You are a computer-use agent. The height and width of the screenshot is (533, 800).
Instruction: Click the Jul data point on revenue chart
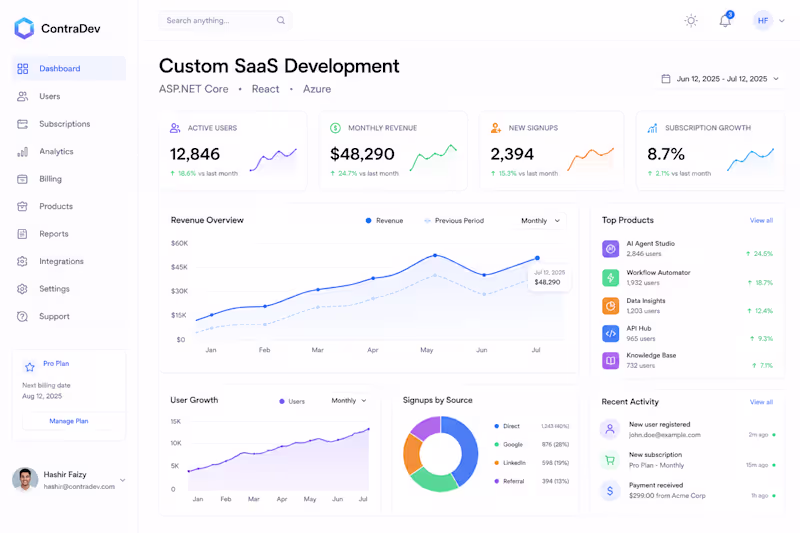click(537, 258)
